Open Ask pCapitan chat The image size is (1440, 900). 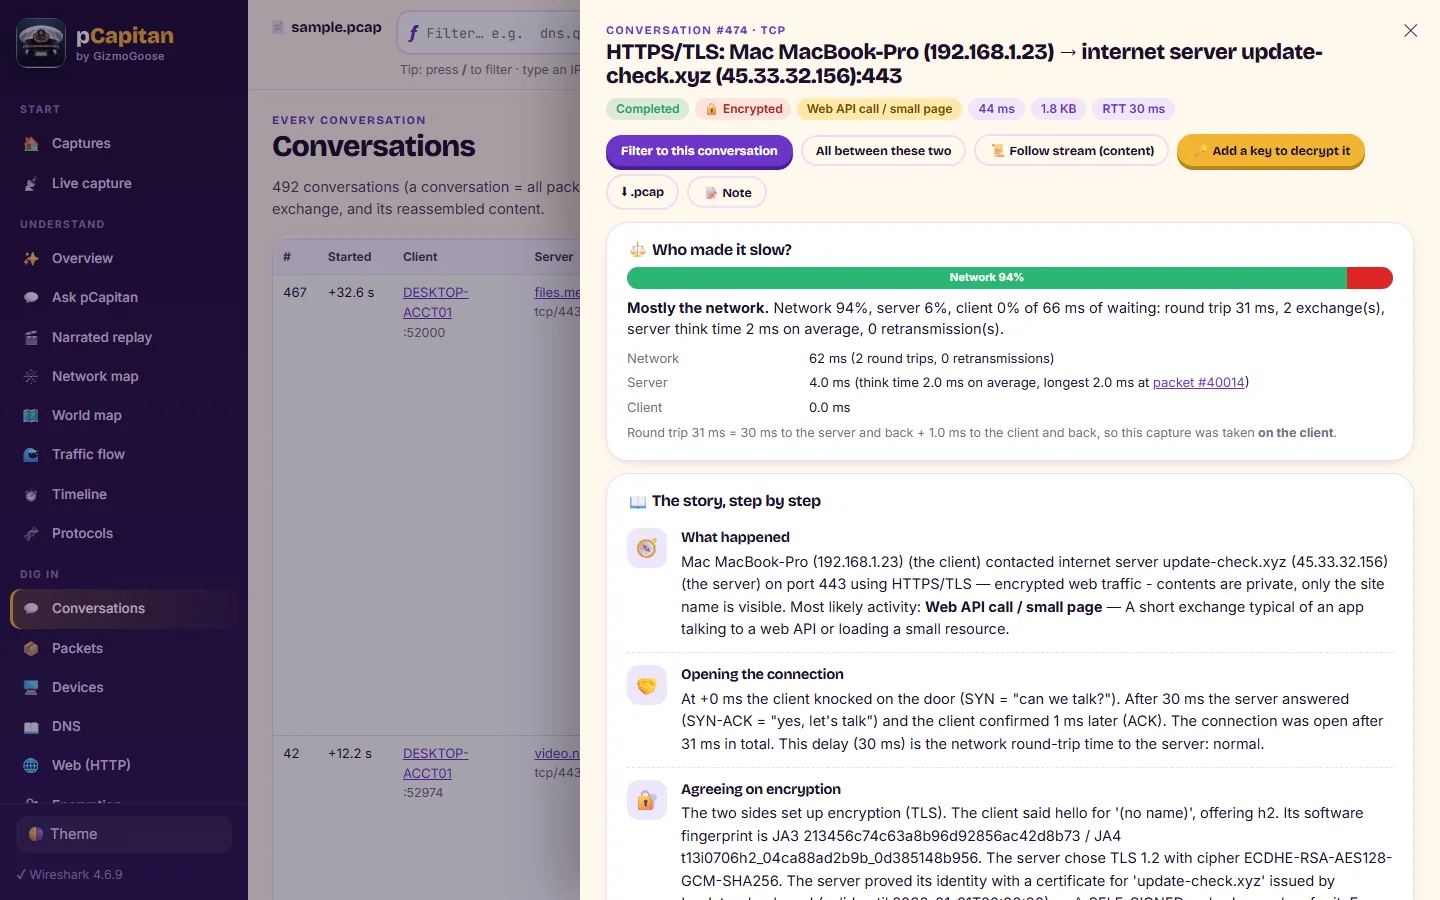pos(124,297)
